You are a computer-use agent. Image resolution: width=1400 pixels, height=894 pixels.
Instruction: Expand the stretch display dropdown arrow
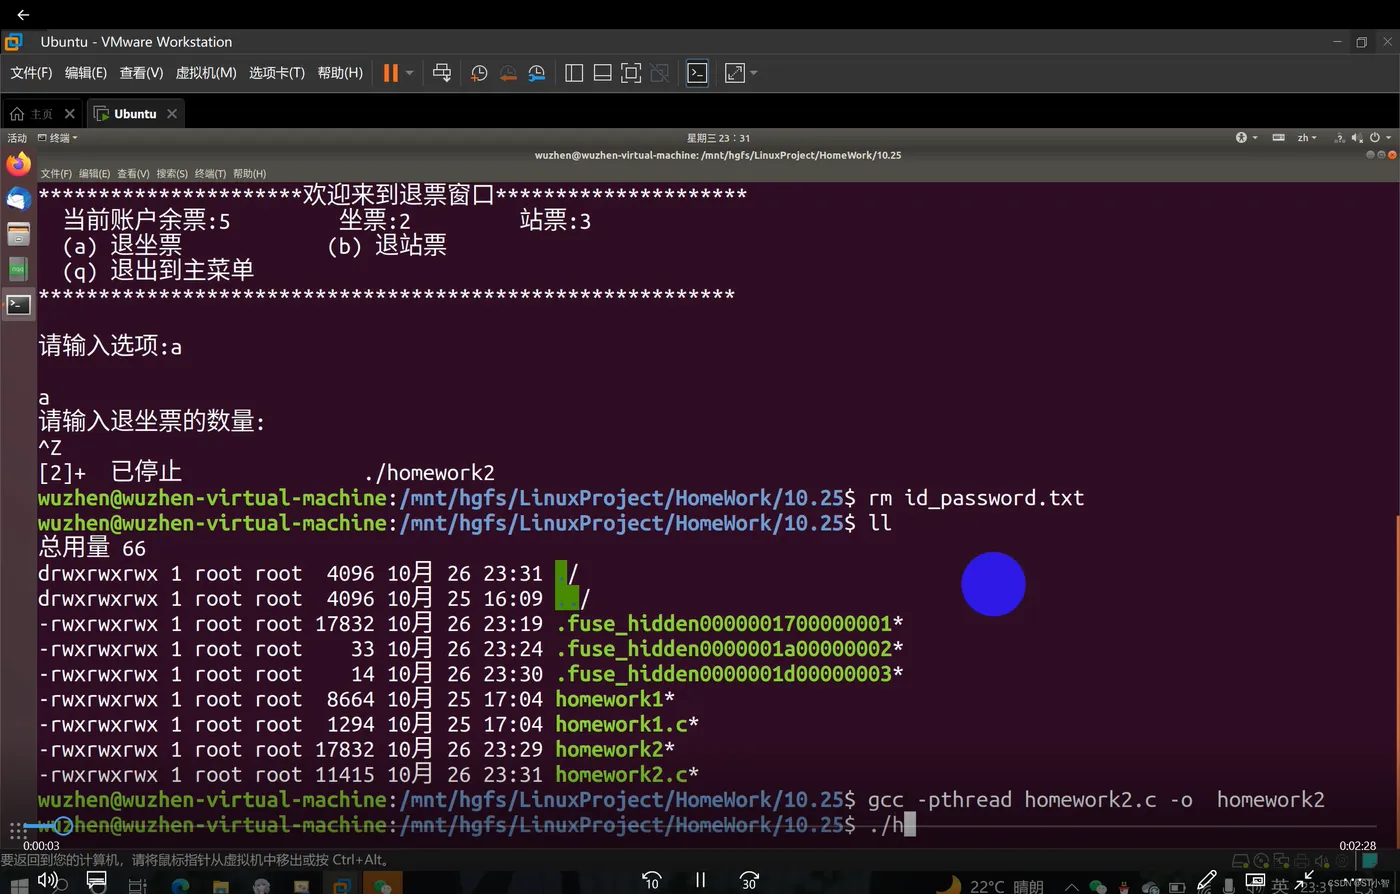coord(754,73)
